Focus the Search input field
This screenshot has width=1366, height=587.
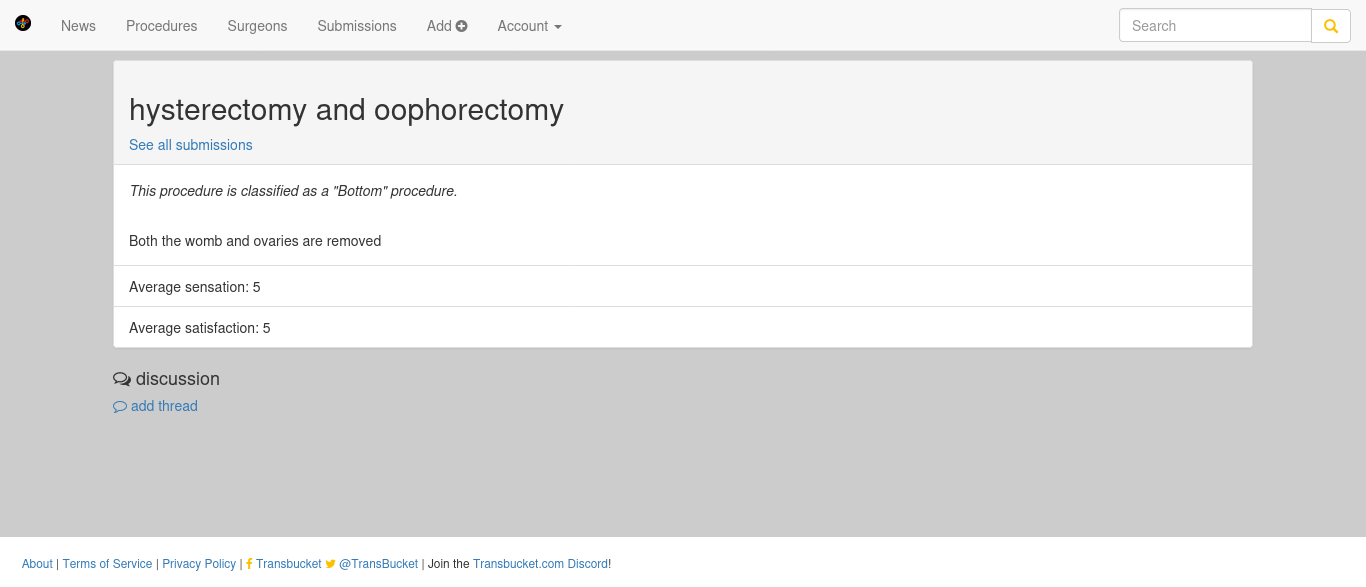point(1215,26)
